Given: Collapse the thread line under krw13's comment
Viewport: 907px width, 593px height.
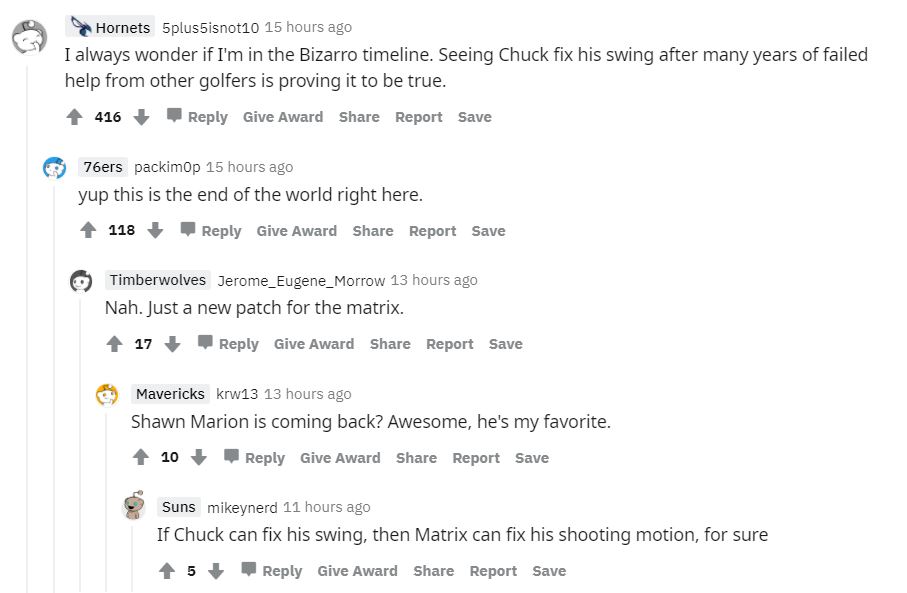Looking at the screenshot, I should point(107,500).
